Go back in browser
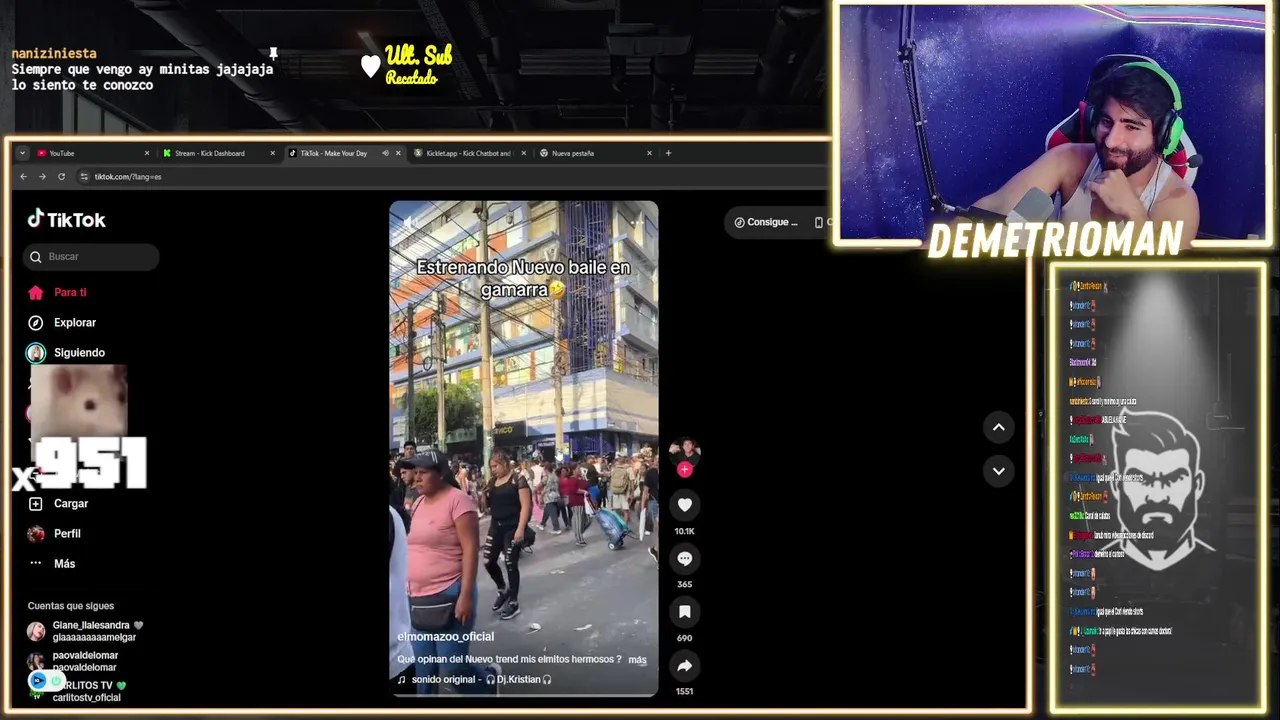1280x720 pixels. 23,176
